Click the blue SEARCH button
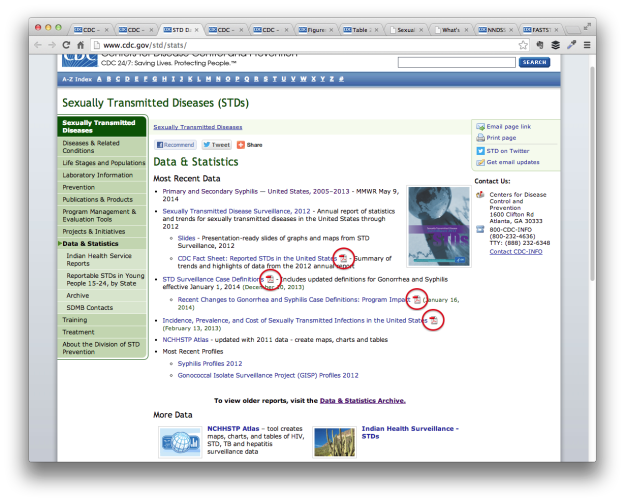This screenshot has width=625, height=502. pyautogui.click(x=534, y=62)
